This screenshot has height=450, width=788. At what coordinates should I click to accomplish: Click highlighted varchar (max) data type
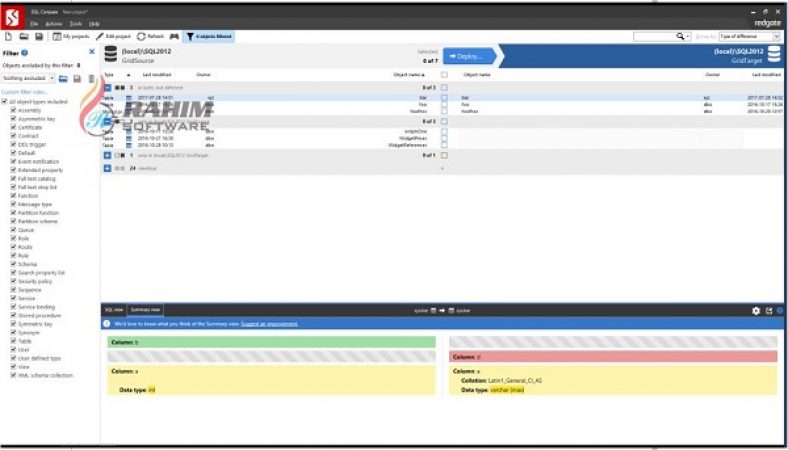pos(507,390)
